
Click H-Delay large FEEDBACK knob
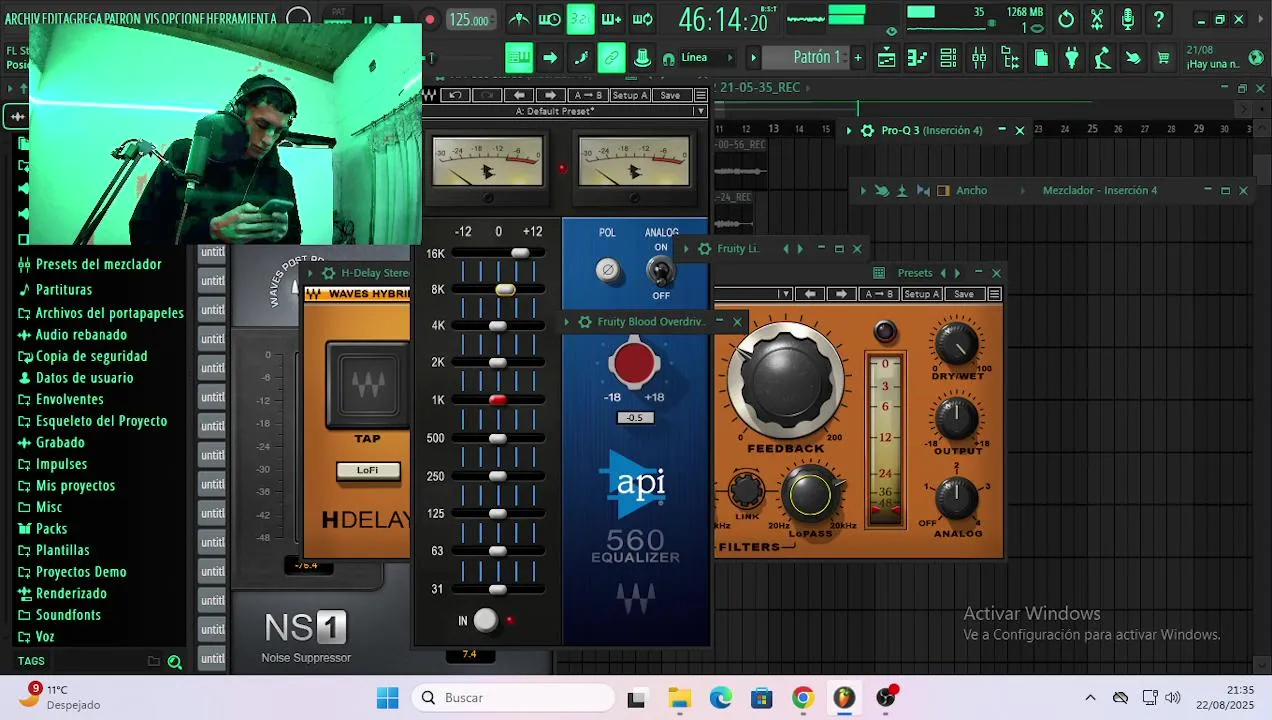[786, 378]
